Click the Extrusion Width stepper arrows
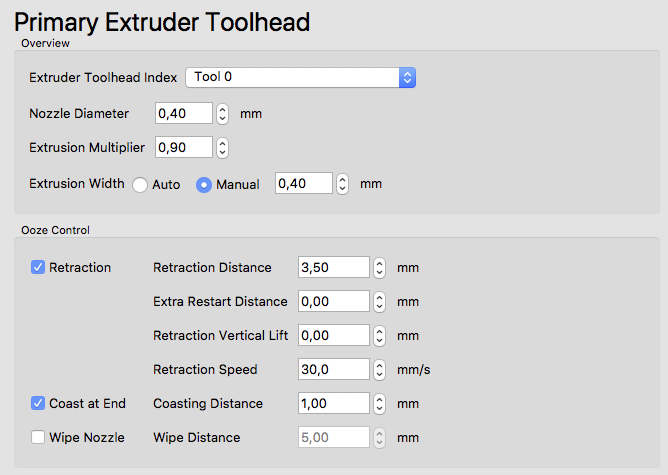Viewport: 668px width, 475px height. coord(342,183)
